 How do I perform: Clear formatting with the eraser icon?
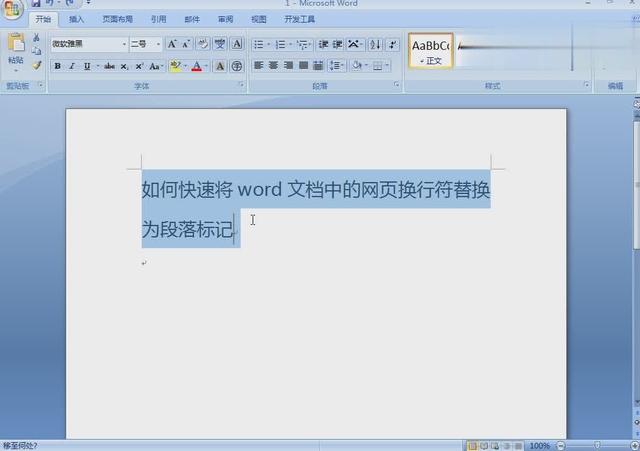point(203,44)
